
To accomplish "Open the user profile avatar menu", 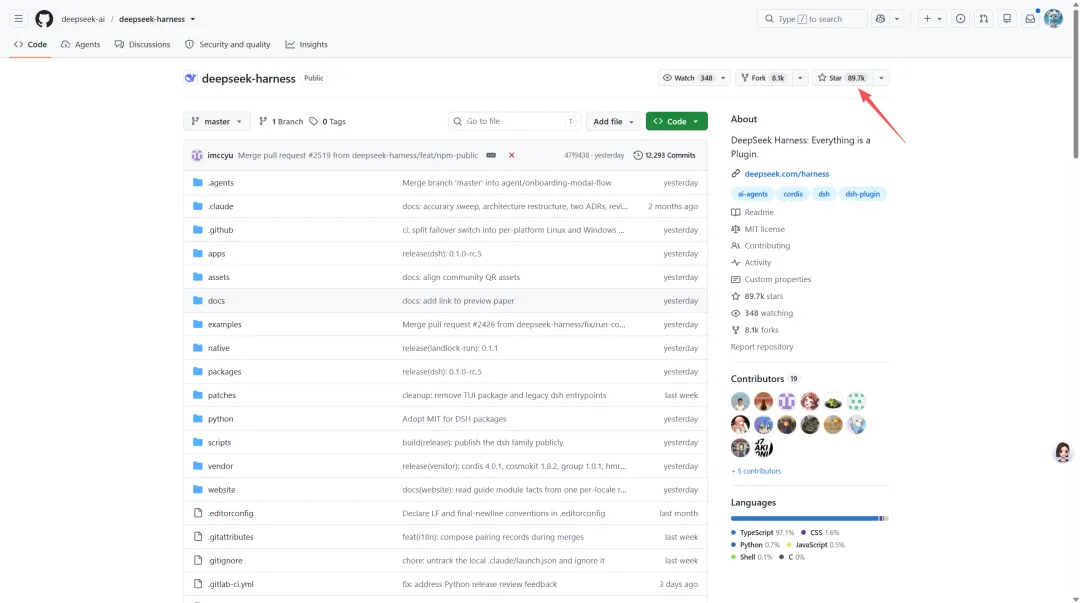I will click(1053, 19).
